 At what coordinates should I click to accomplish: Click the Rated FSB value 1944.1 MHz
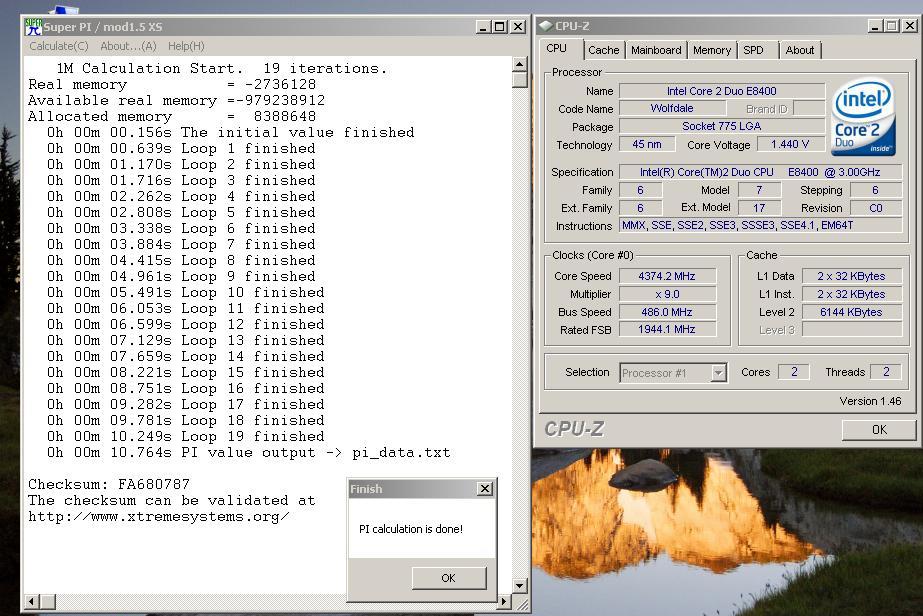667,330
